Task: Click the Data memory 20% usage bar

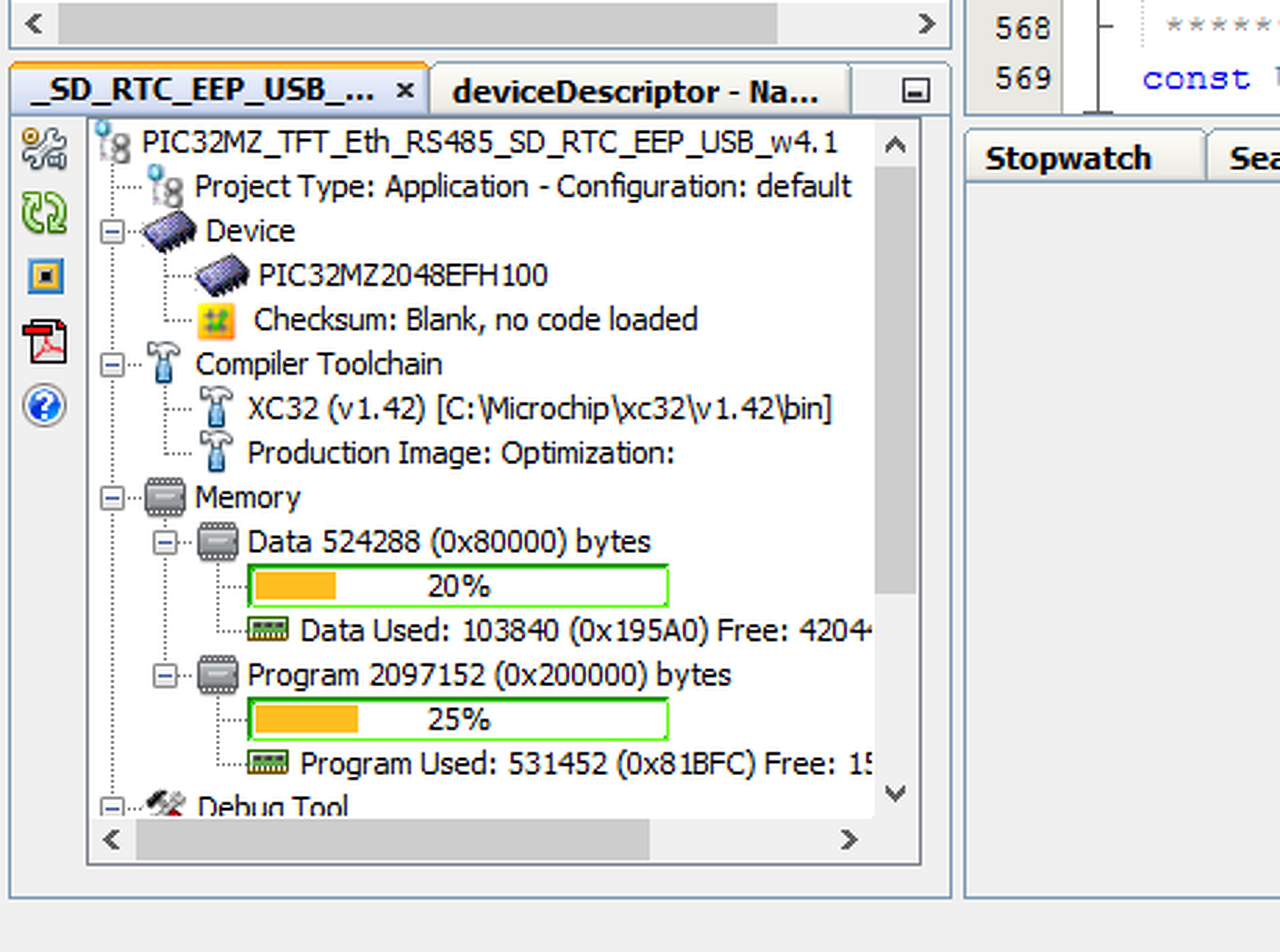Action: point(458,586)
